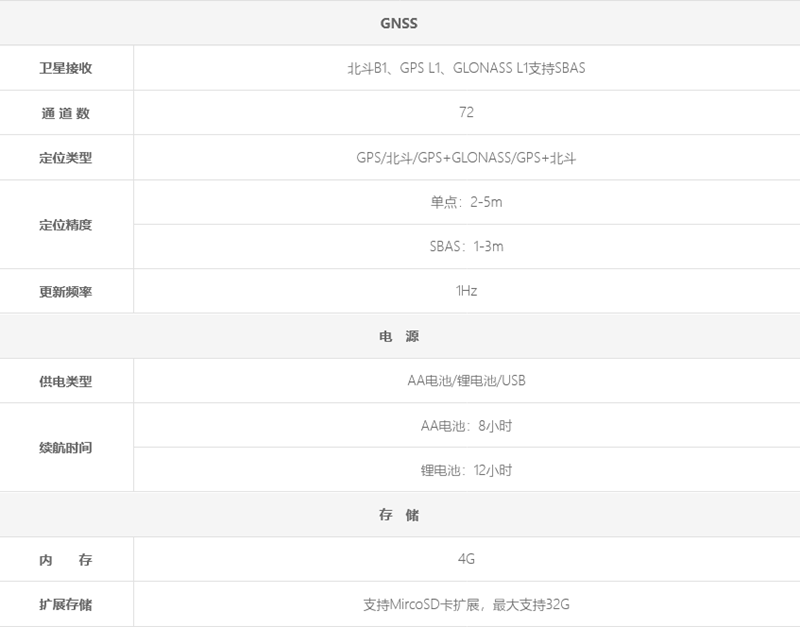Click the 北斗B1、GPS L1、GLONASS L1 value
Image resolution: width=800 pixels, height=627 pixels.
[x=466, y=69]
